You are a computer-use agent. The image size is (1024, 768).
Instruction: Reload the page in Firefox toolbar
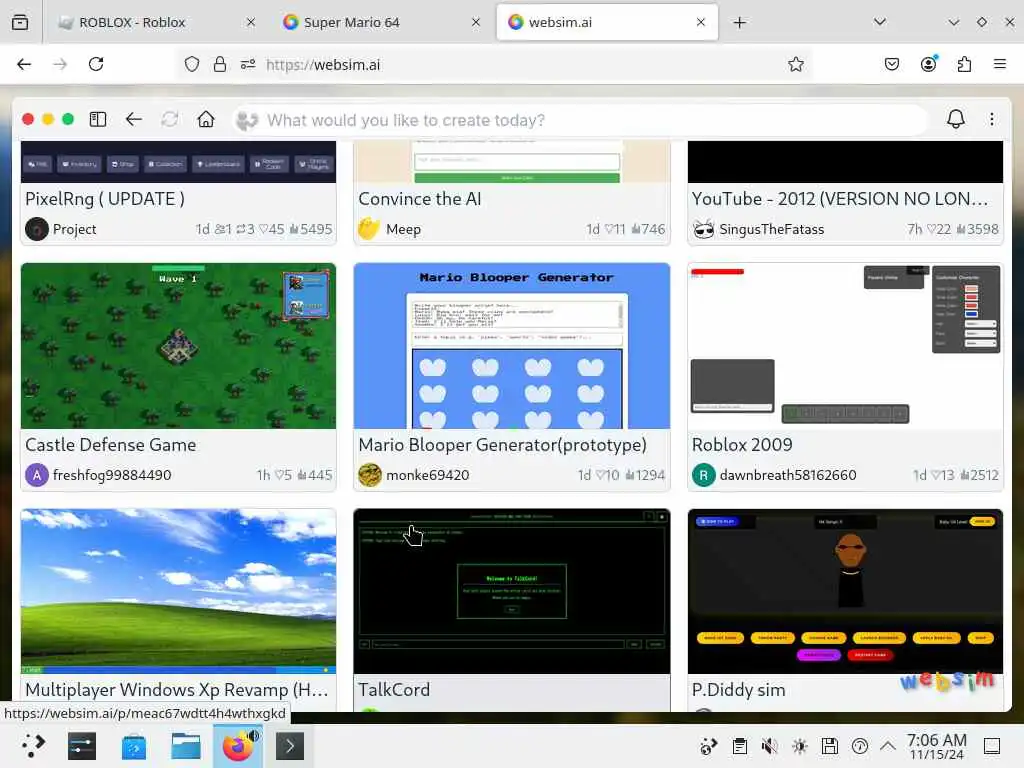[x=96, y=64]
